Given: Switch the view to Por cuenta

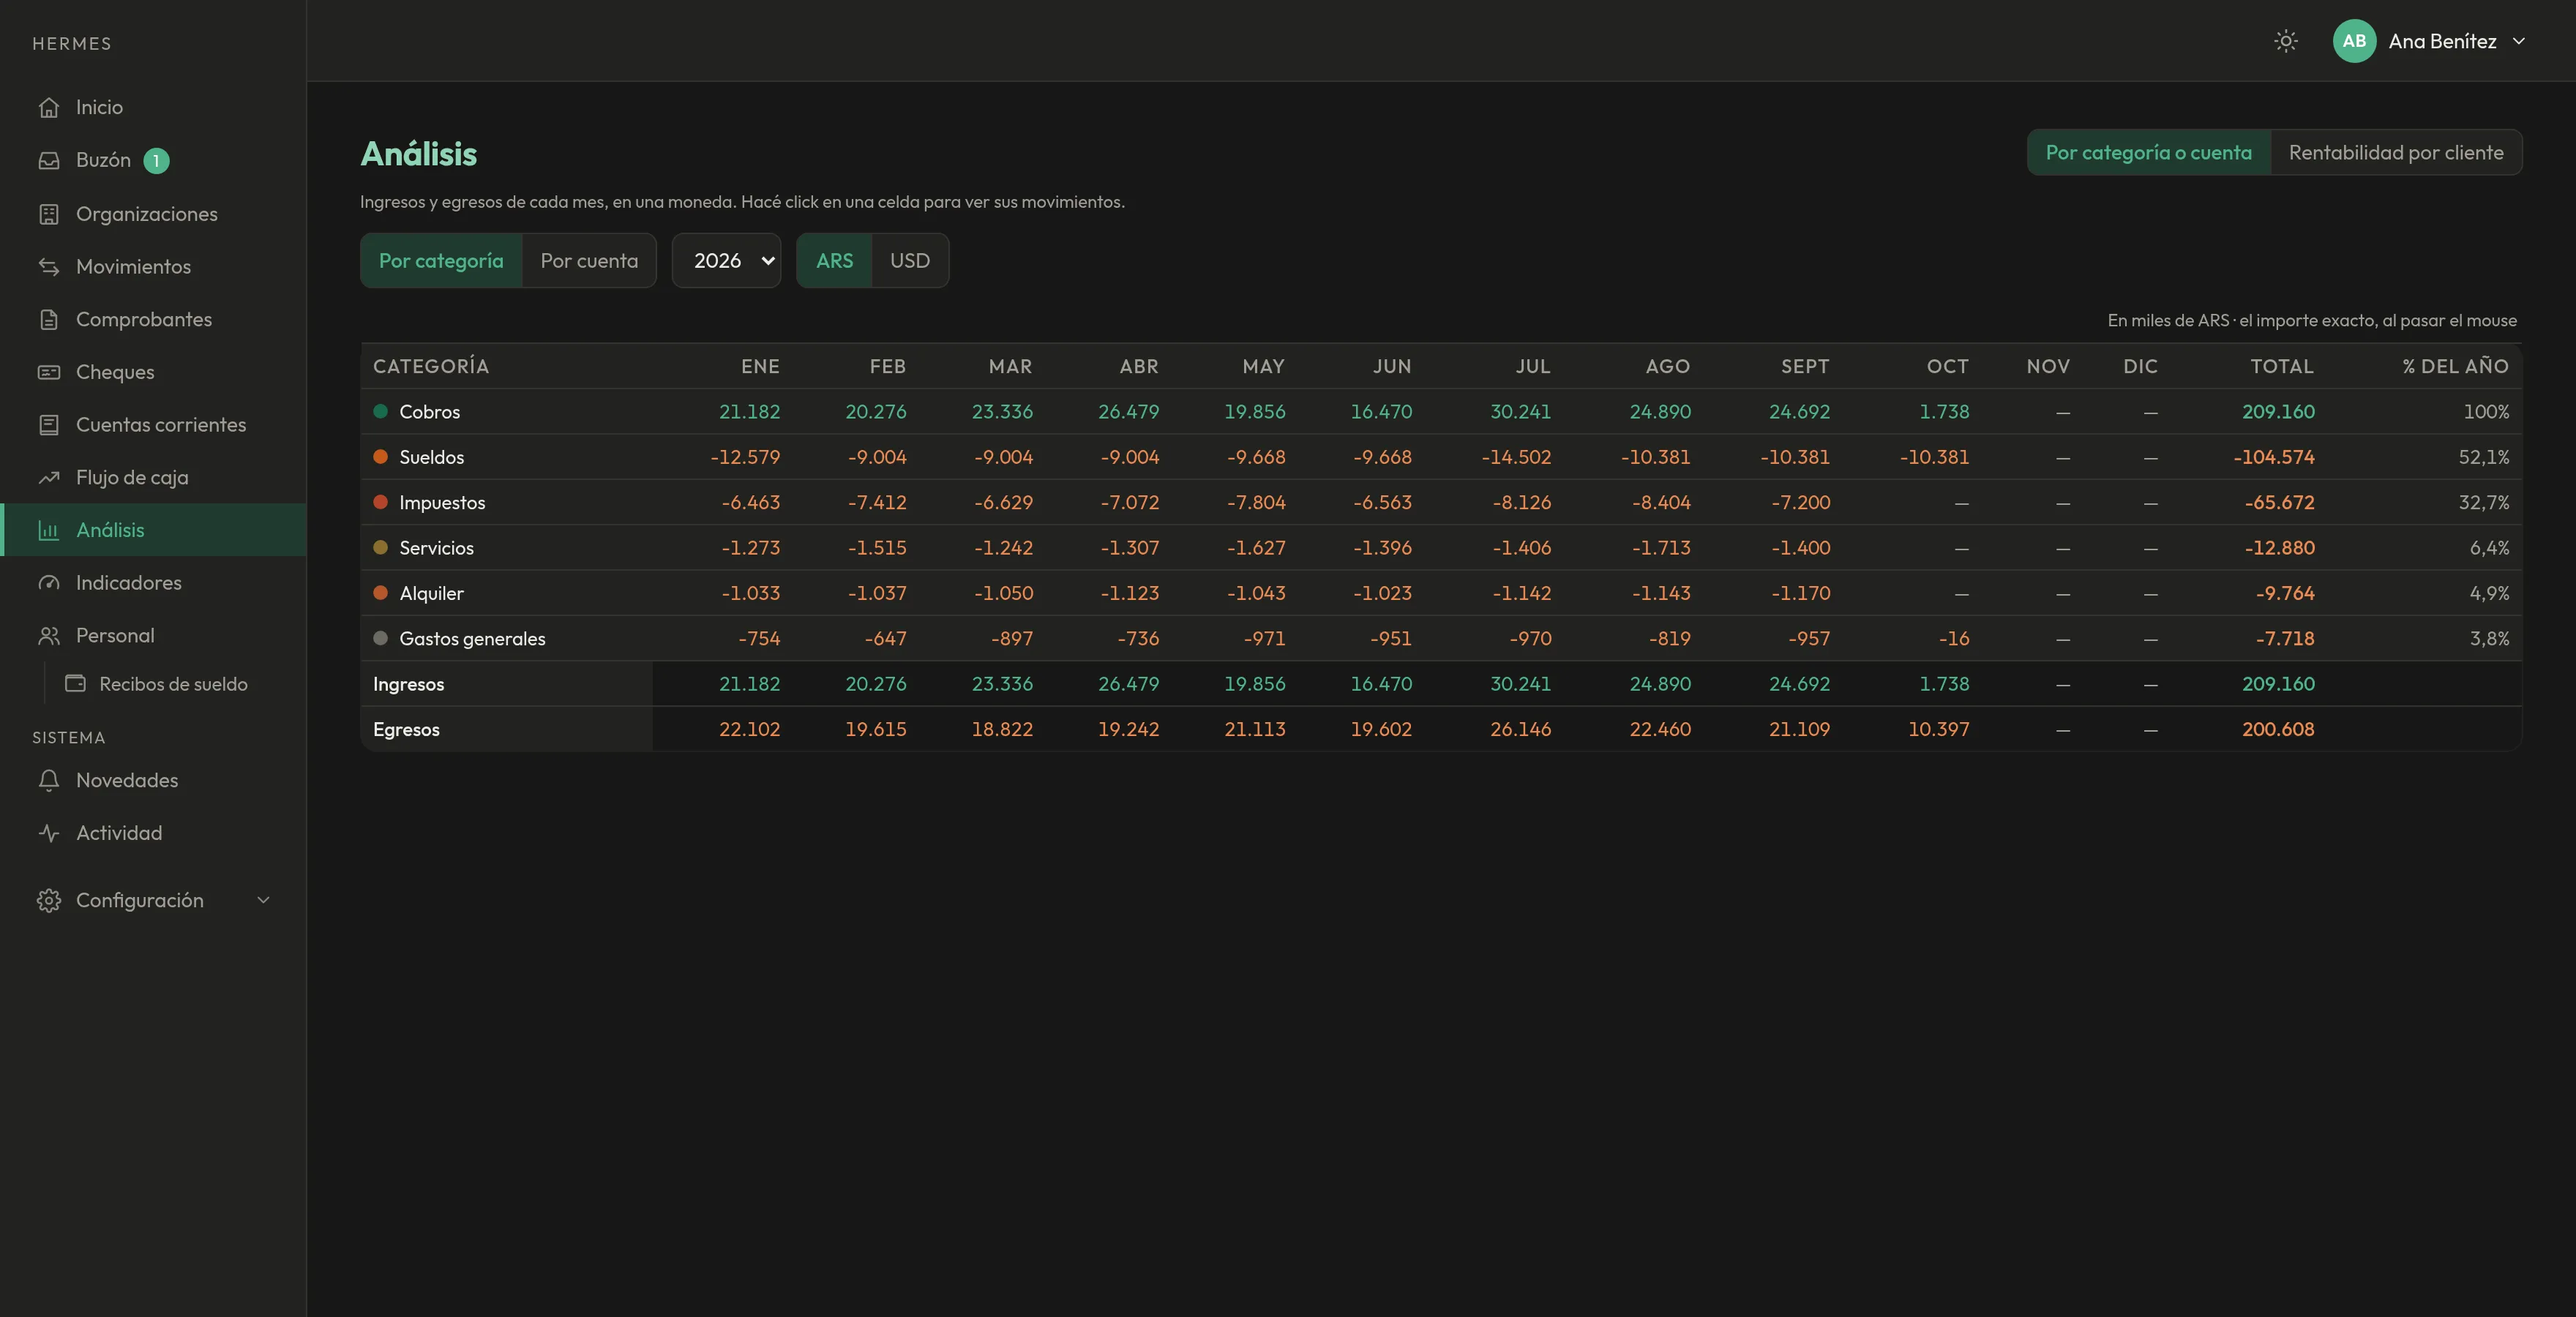Looking at the screenshot, I should pos(589,260).
